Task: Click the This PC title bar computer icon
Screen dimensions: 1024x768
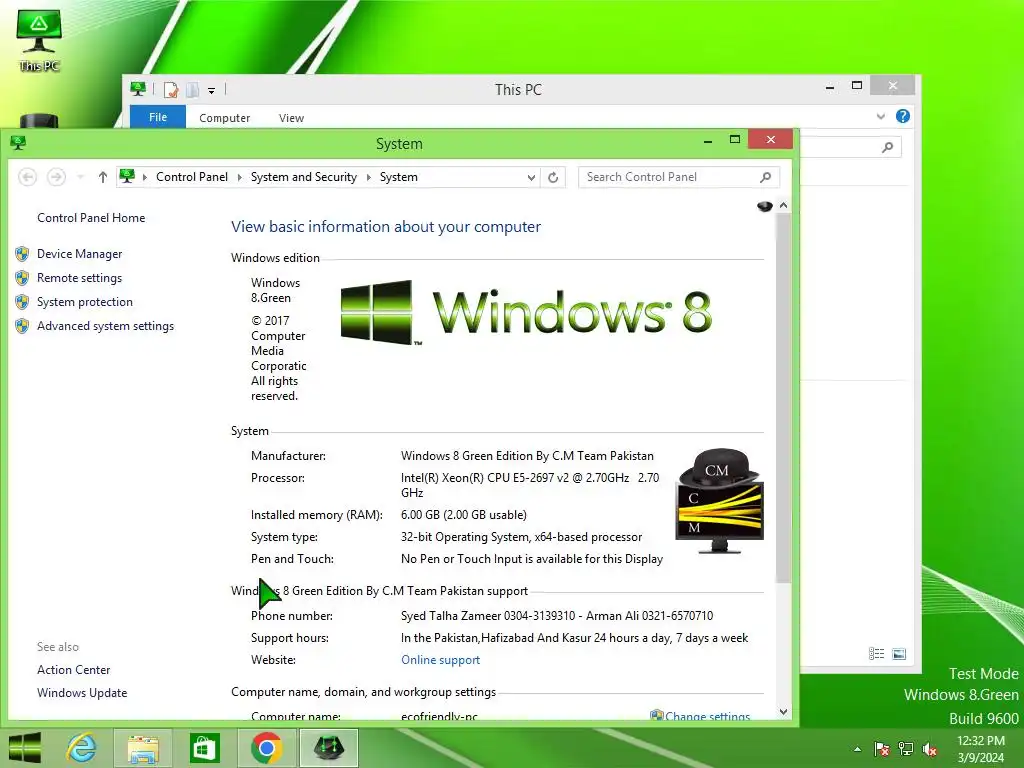Action: click(x=138, y=88)
